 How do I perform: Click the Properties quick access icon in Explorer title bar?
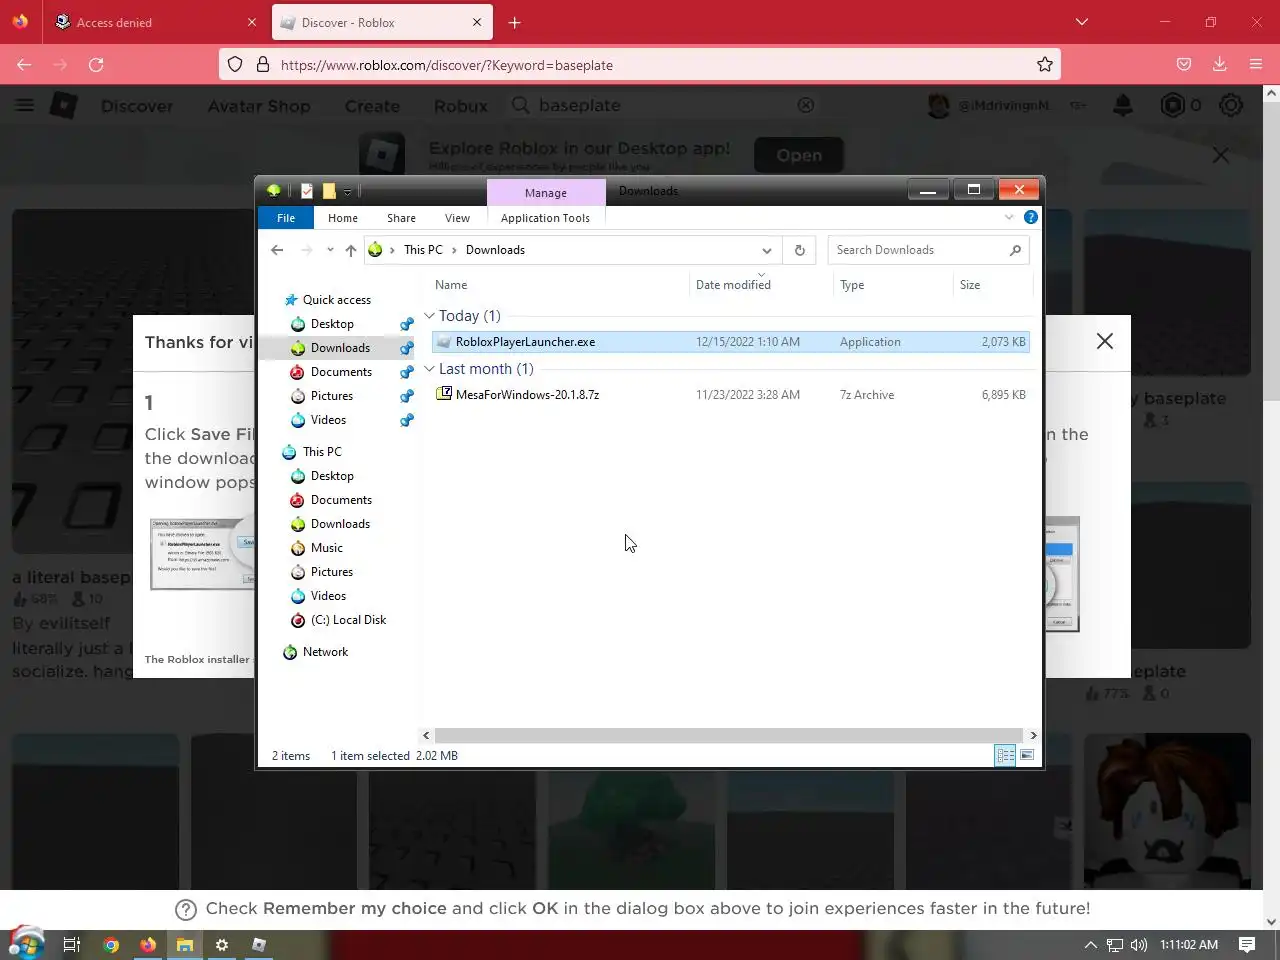point(307,191)
